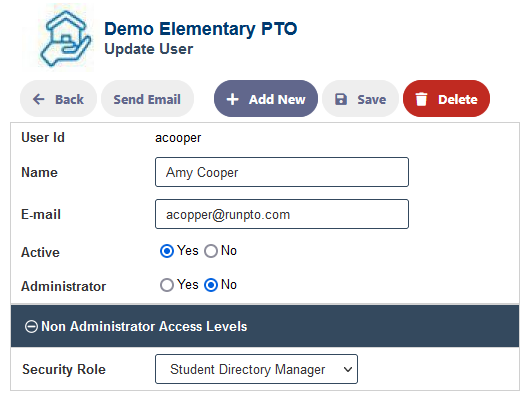Click the E-mail input field
Viewport: 532px width, 408px height.
[282, 214]
